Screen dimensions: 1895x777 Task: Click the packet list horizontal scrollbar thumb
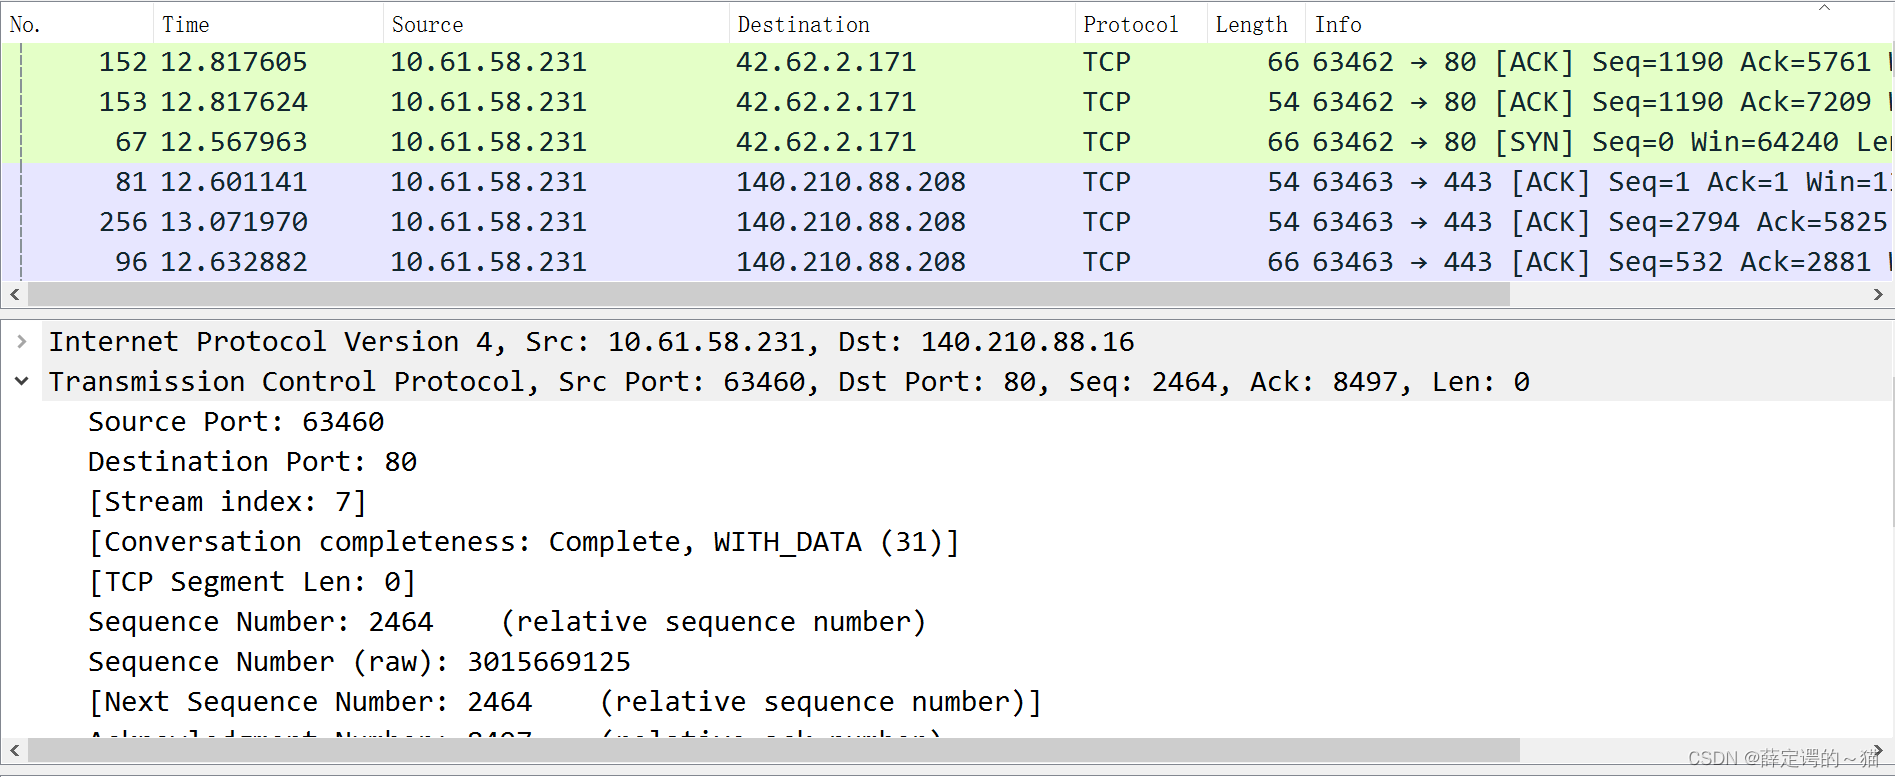768,294
